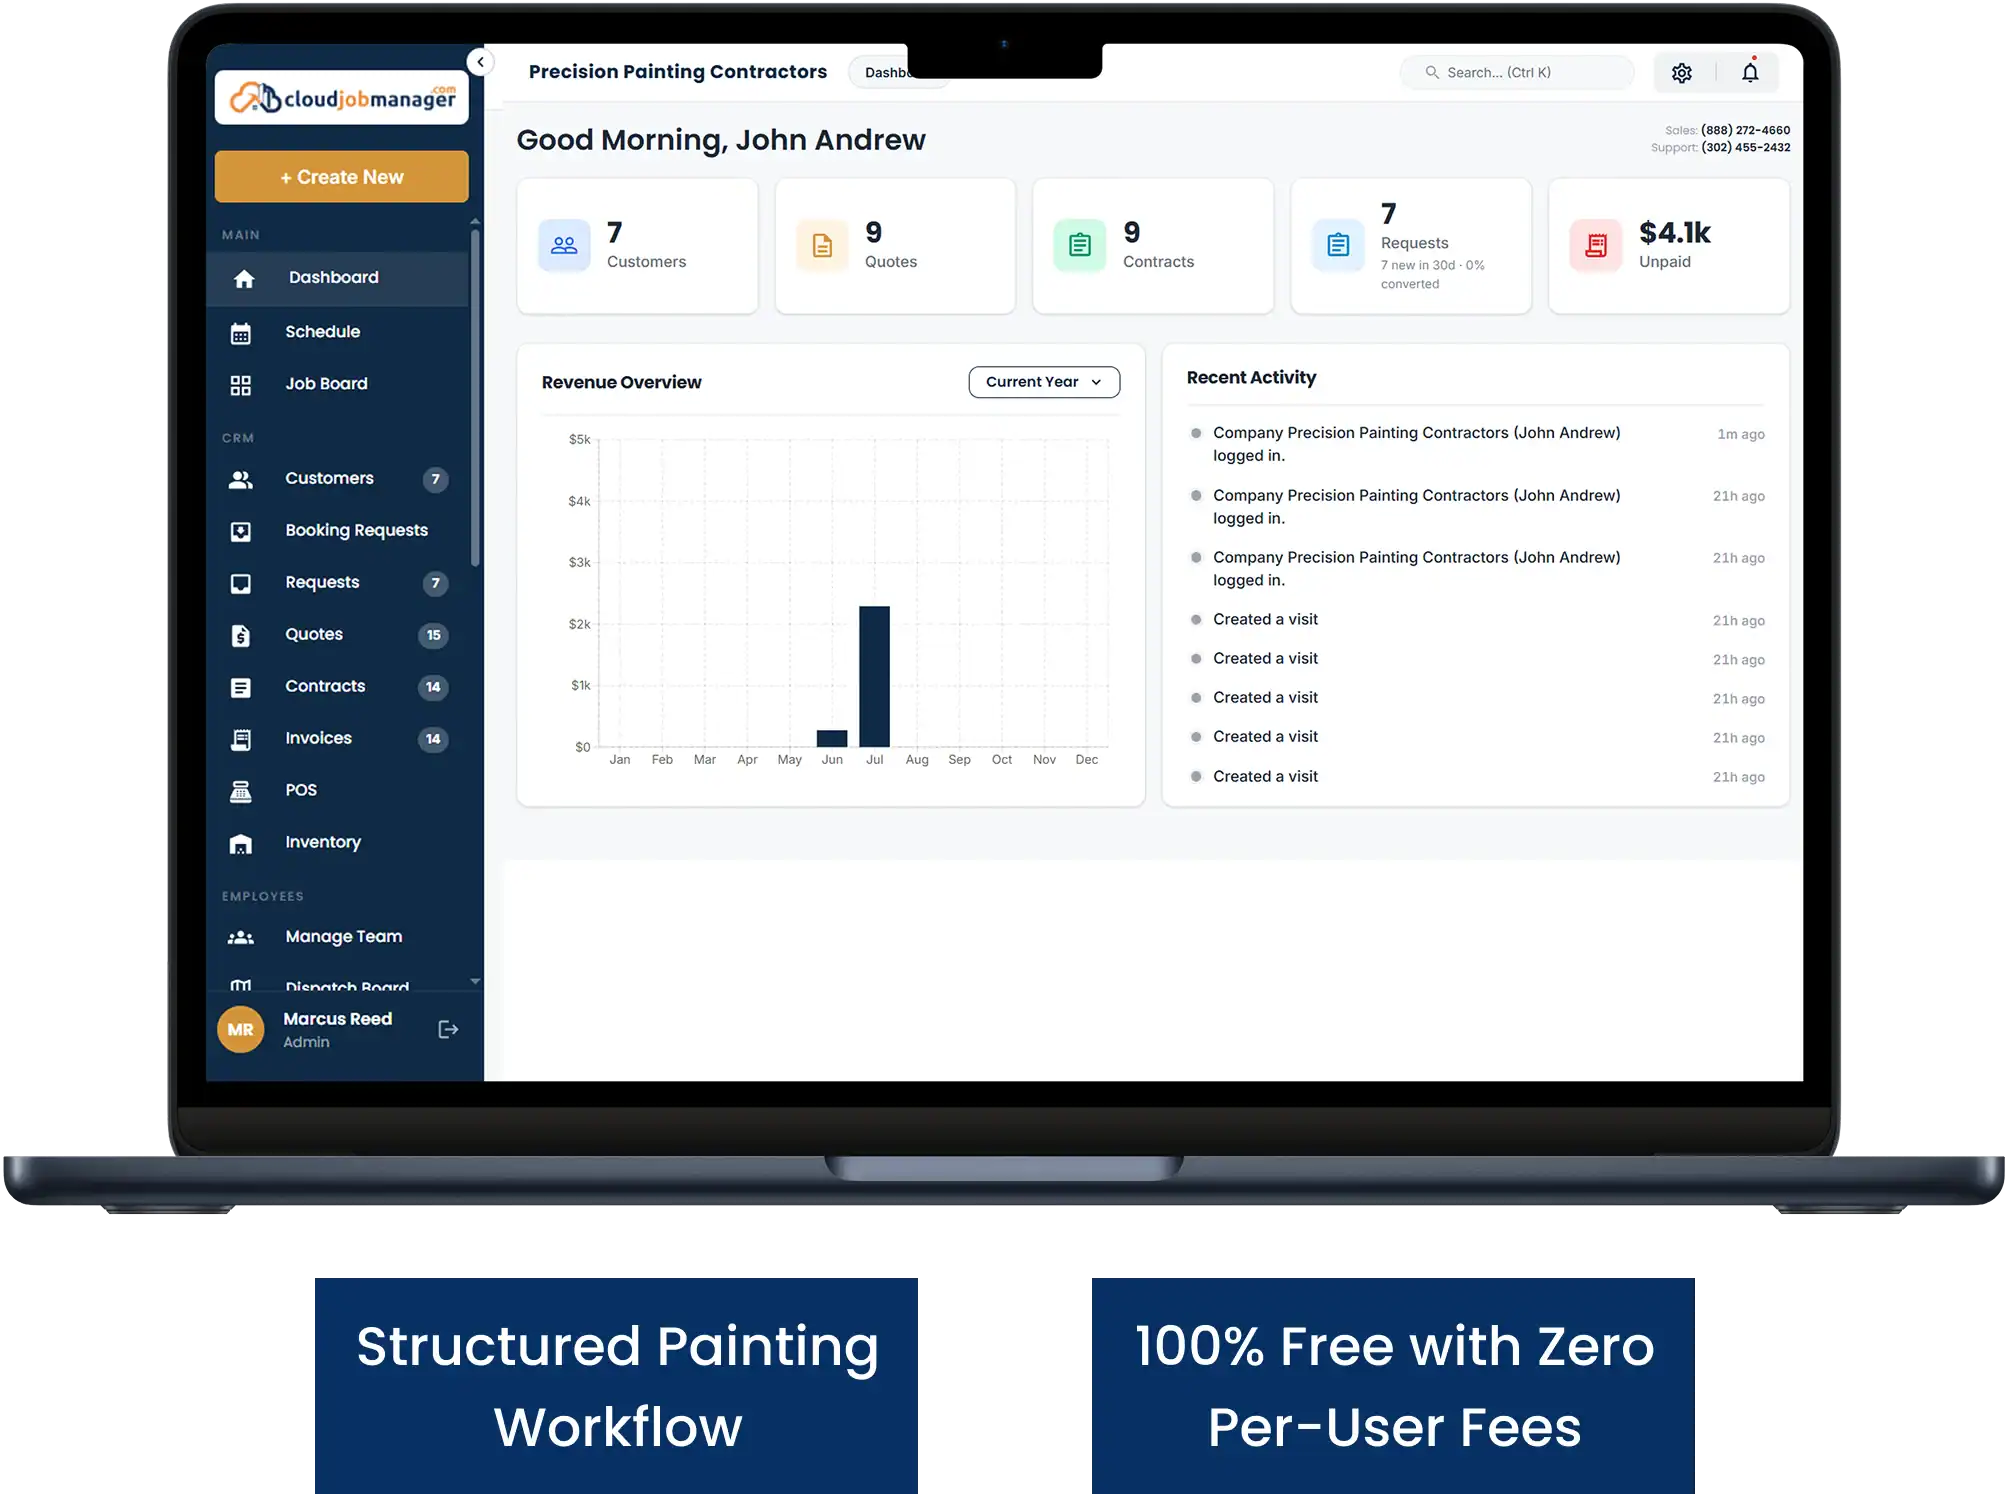Open notifications bell icon

[x=1750, y=72]
